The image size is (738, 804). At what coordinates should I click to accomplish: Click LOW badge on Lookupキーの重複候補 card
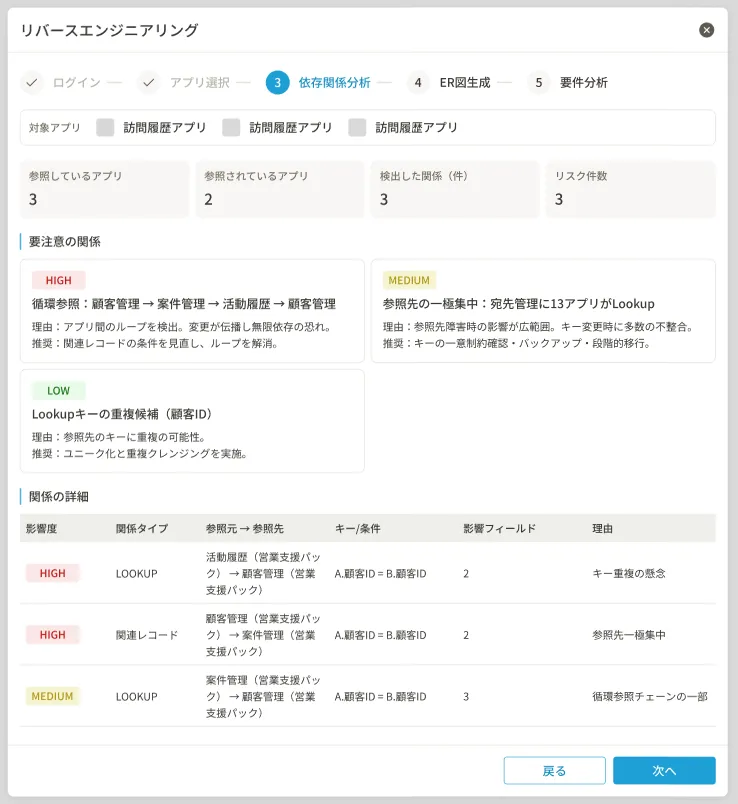tap(59, 391)
